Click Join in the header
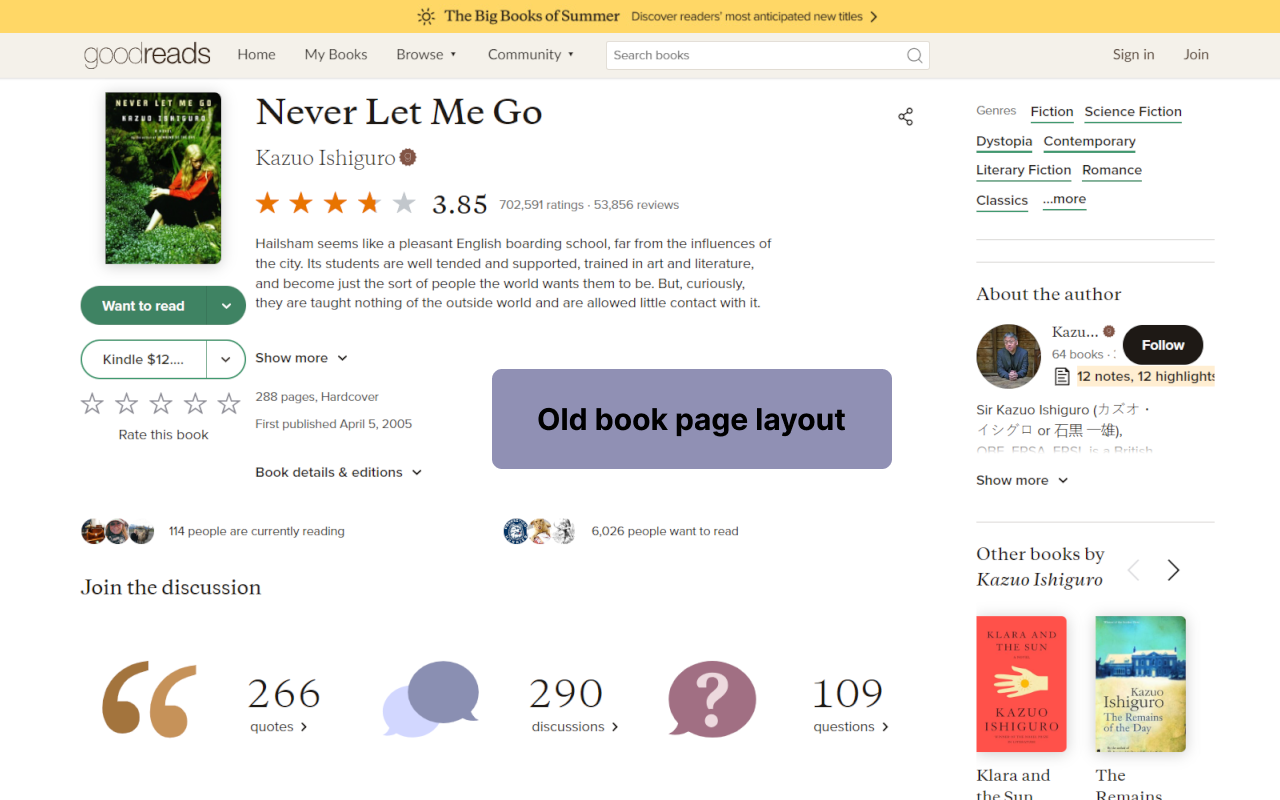Image resolution: width=1280 pixels, height=800 pixels. click(1196, 55)
